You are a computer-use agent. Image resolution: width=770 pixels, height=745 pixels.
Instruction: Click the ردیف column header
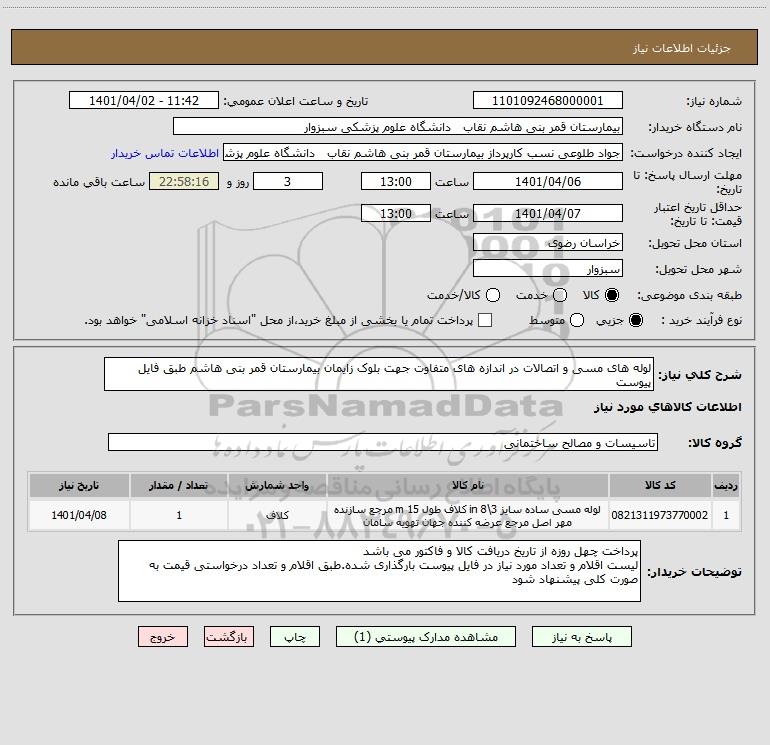726,486
